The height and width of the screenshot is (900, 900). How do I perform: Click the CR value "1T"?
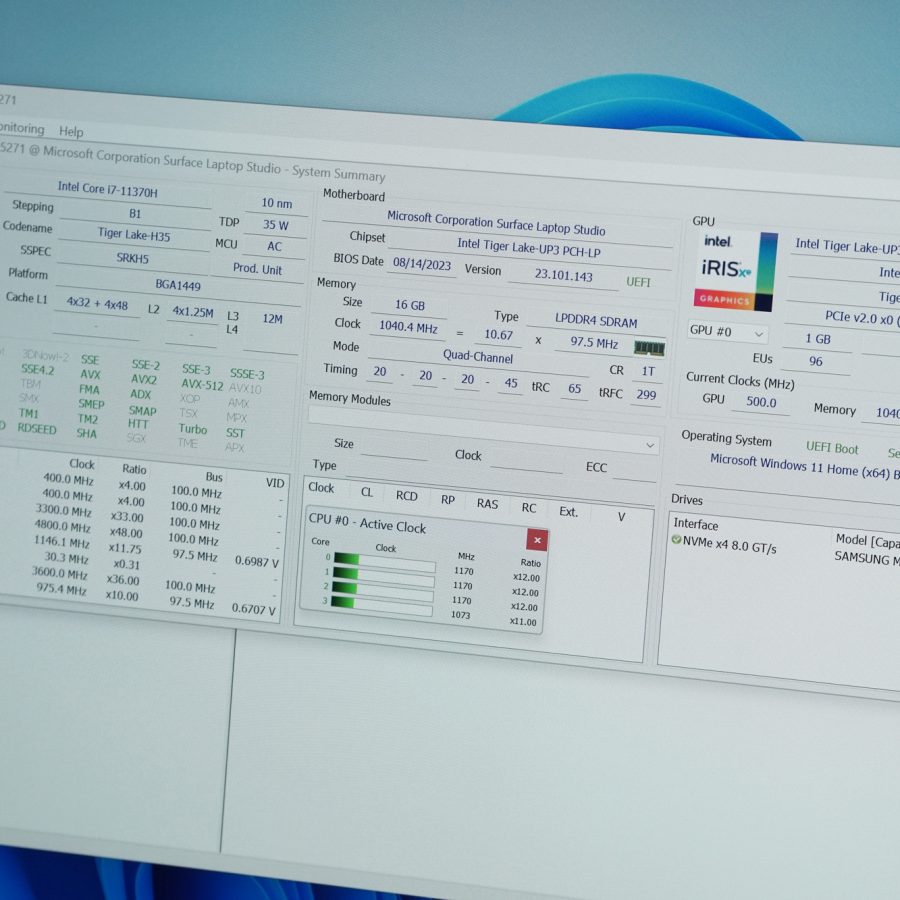click(648, 371)
